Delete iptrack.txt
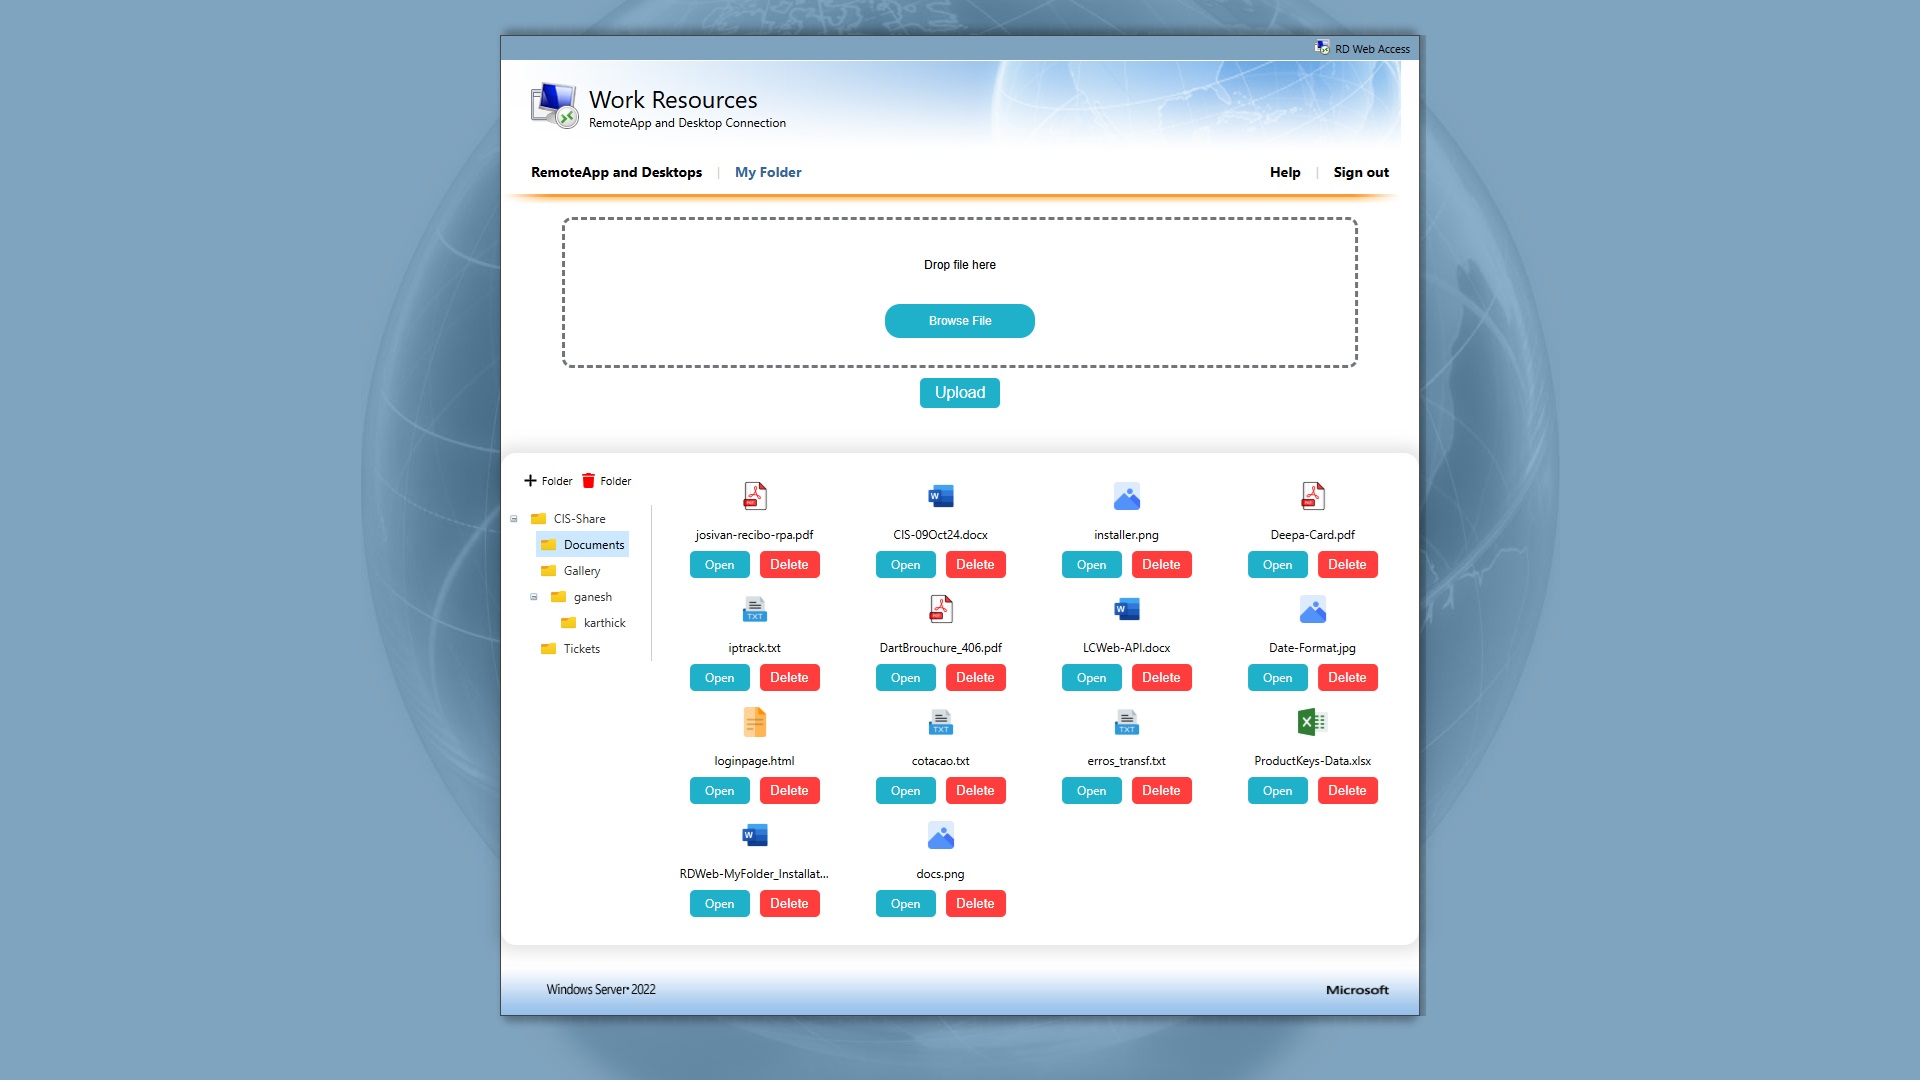Viewport: 1920px width, 1080px height. click(x=790, y=678)
